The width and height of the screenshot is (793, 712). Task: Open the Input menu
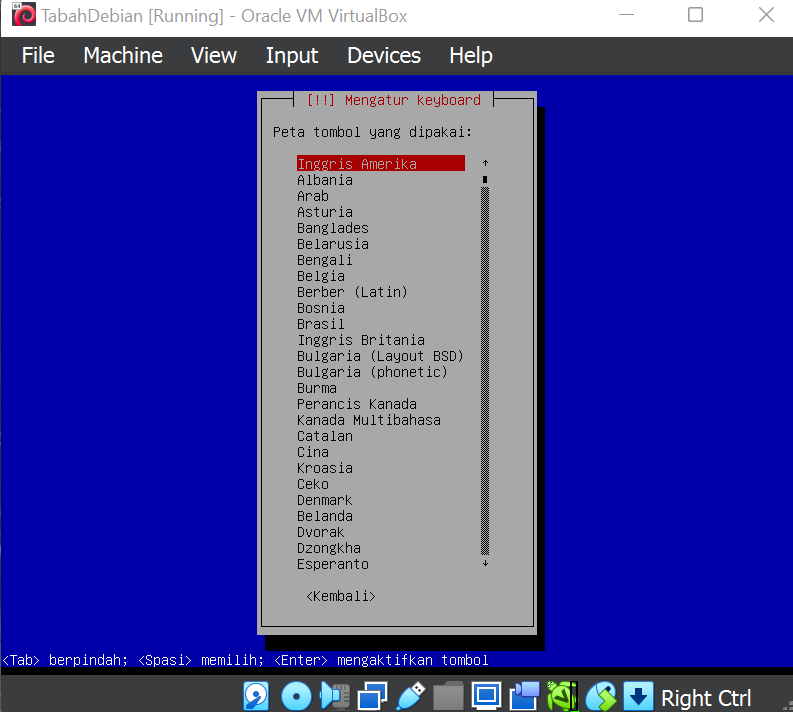coord(292,55)
